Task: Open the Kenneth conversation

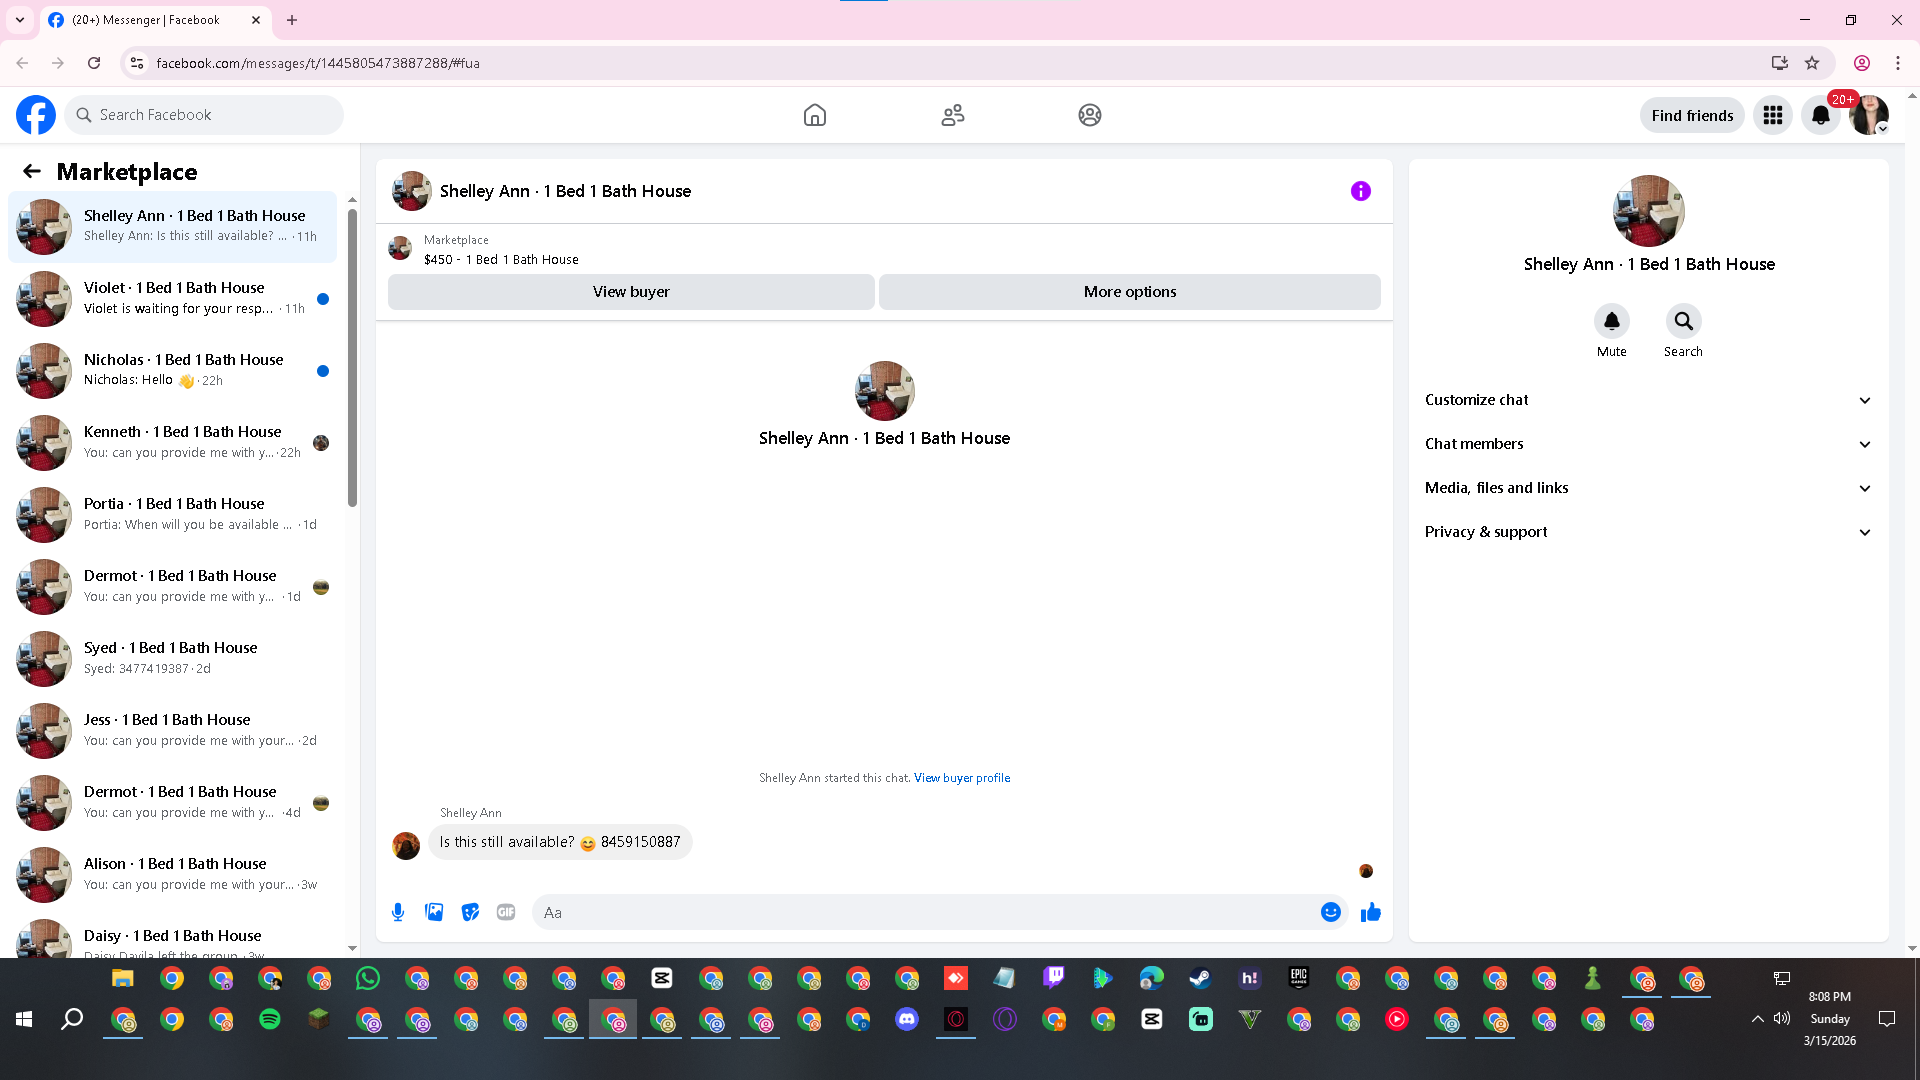Action: 173,443
